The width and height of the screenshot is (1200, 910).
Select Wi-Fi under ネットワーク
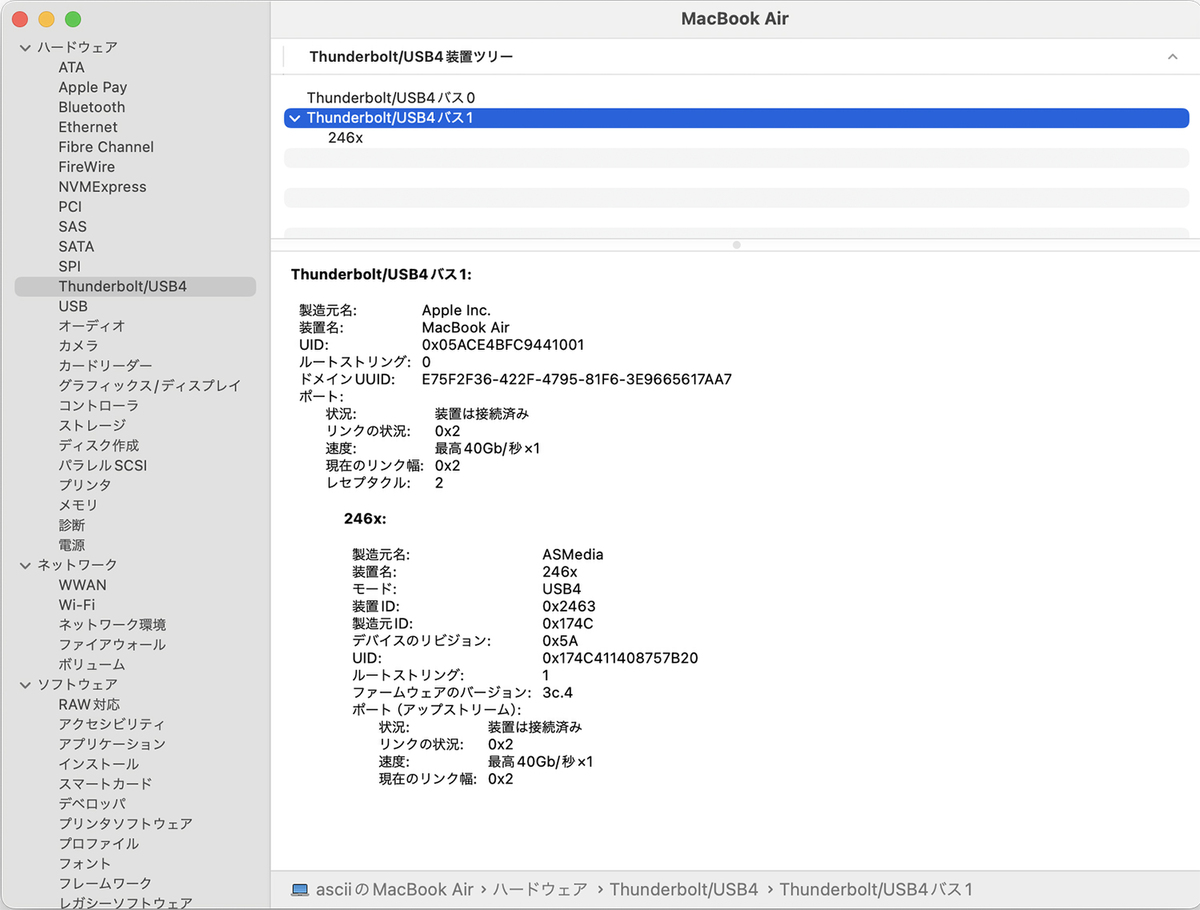77,605
